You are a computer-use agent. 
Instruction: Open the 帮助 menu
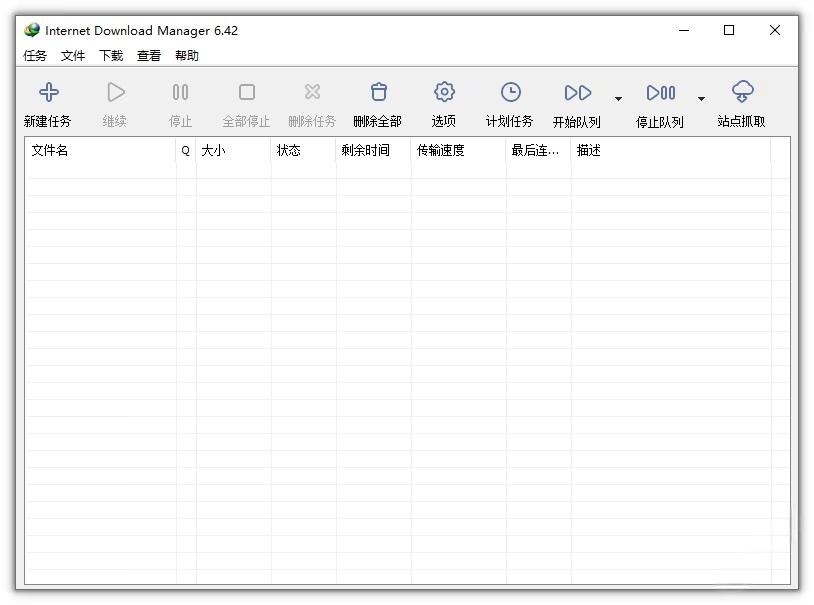point(186,56)
